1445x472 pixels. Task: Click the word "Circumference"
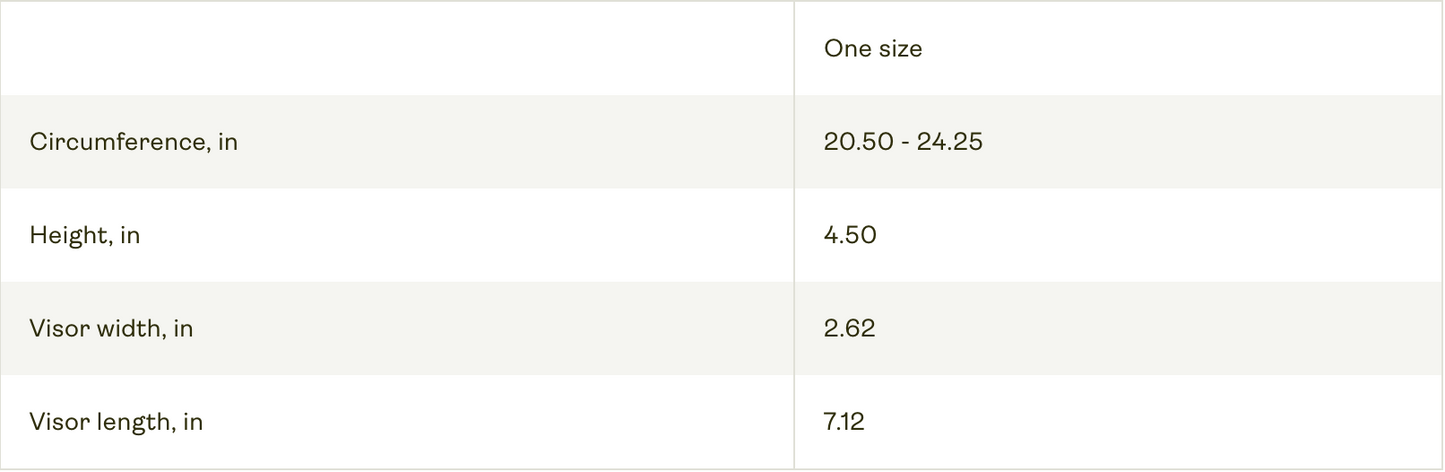point(118,142)
